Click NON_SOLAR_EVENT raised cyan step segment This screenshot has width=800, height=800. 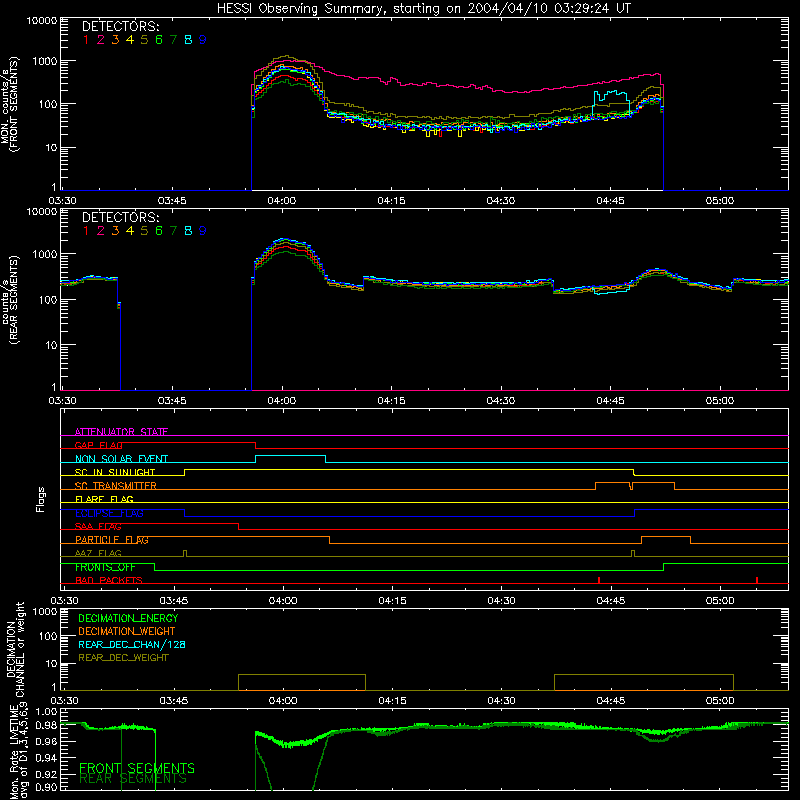290,456
